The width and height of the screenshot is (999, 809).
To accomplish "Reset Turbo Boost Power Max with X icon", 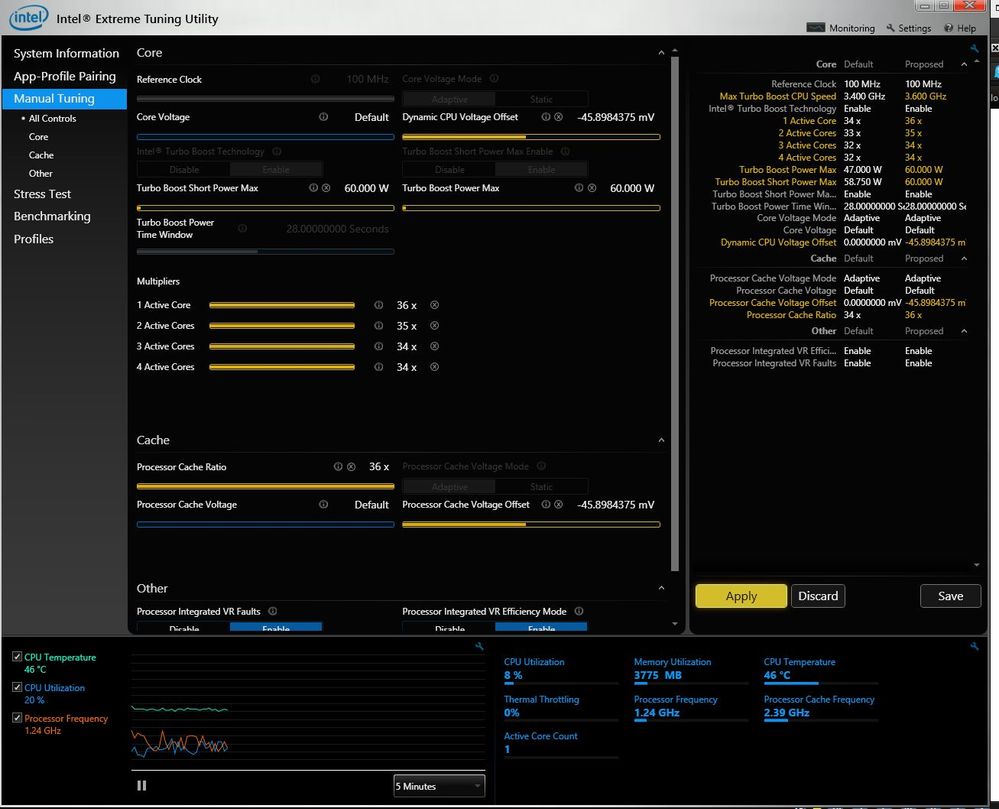I will pyautogui.click(x=591, y=188).
